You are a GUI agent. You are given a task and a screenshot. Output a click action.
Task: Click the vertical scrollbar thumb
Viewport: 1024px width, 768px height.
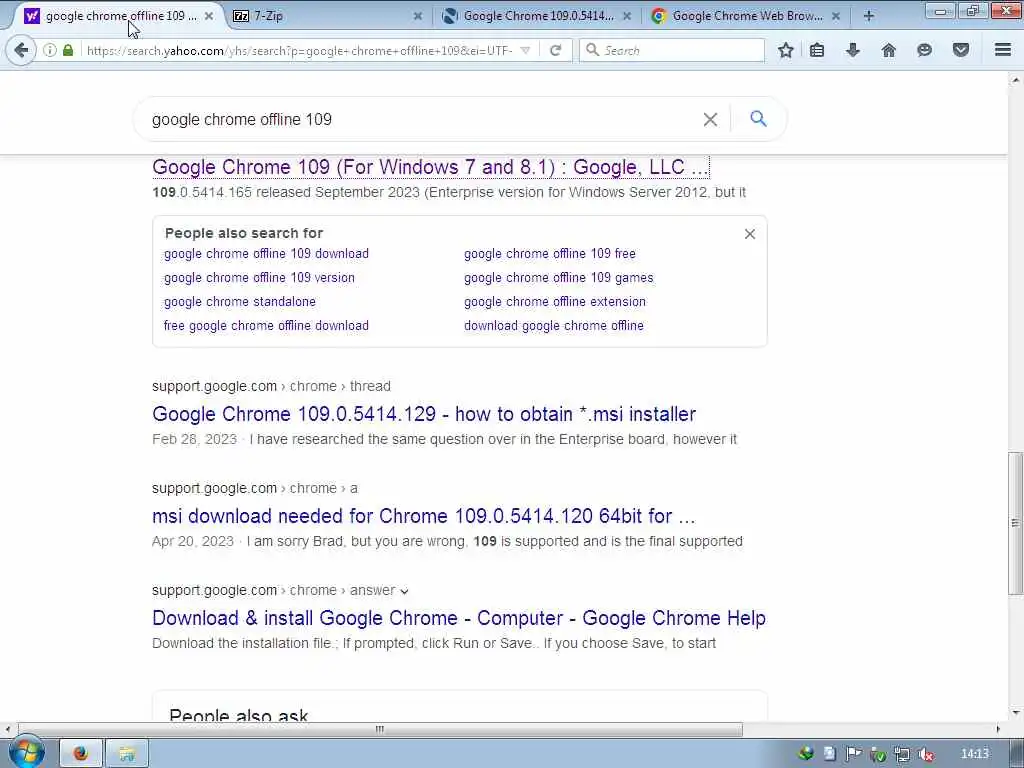coord(1015,522)
